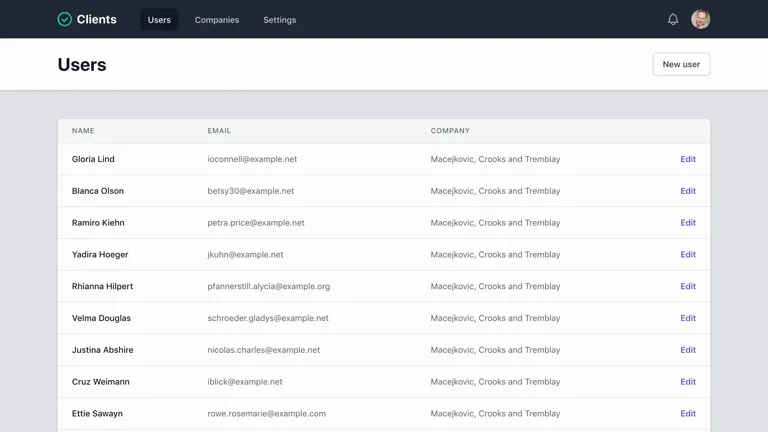Edit Blanca Olson's entry
Image resolution: width=768 pixels, height=432 pixels.
pyautogui.click(x=688, y=191)
